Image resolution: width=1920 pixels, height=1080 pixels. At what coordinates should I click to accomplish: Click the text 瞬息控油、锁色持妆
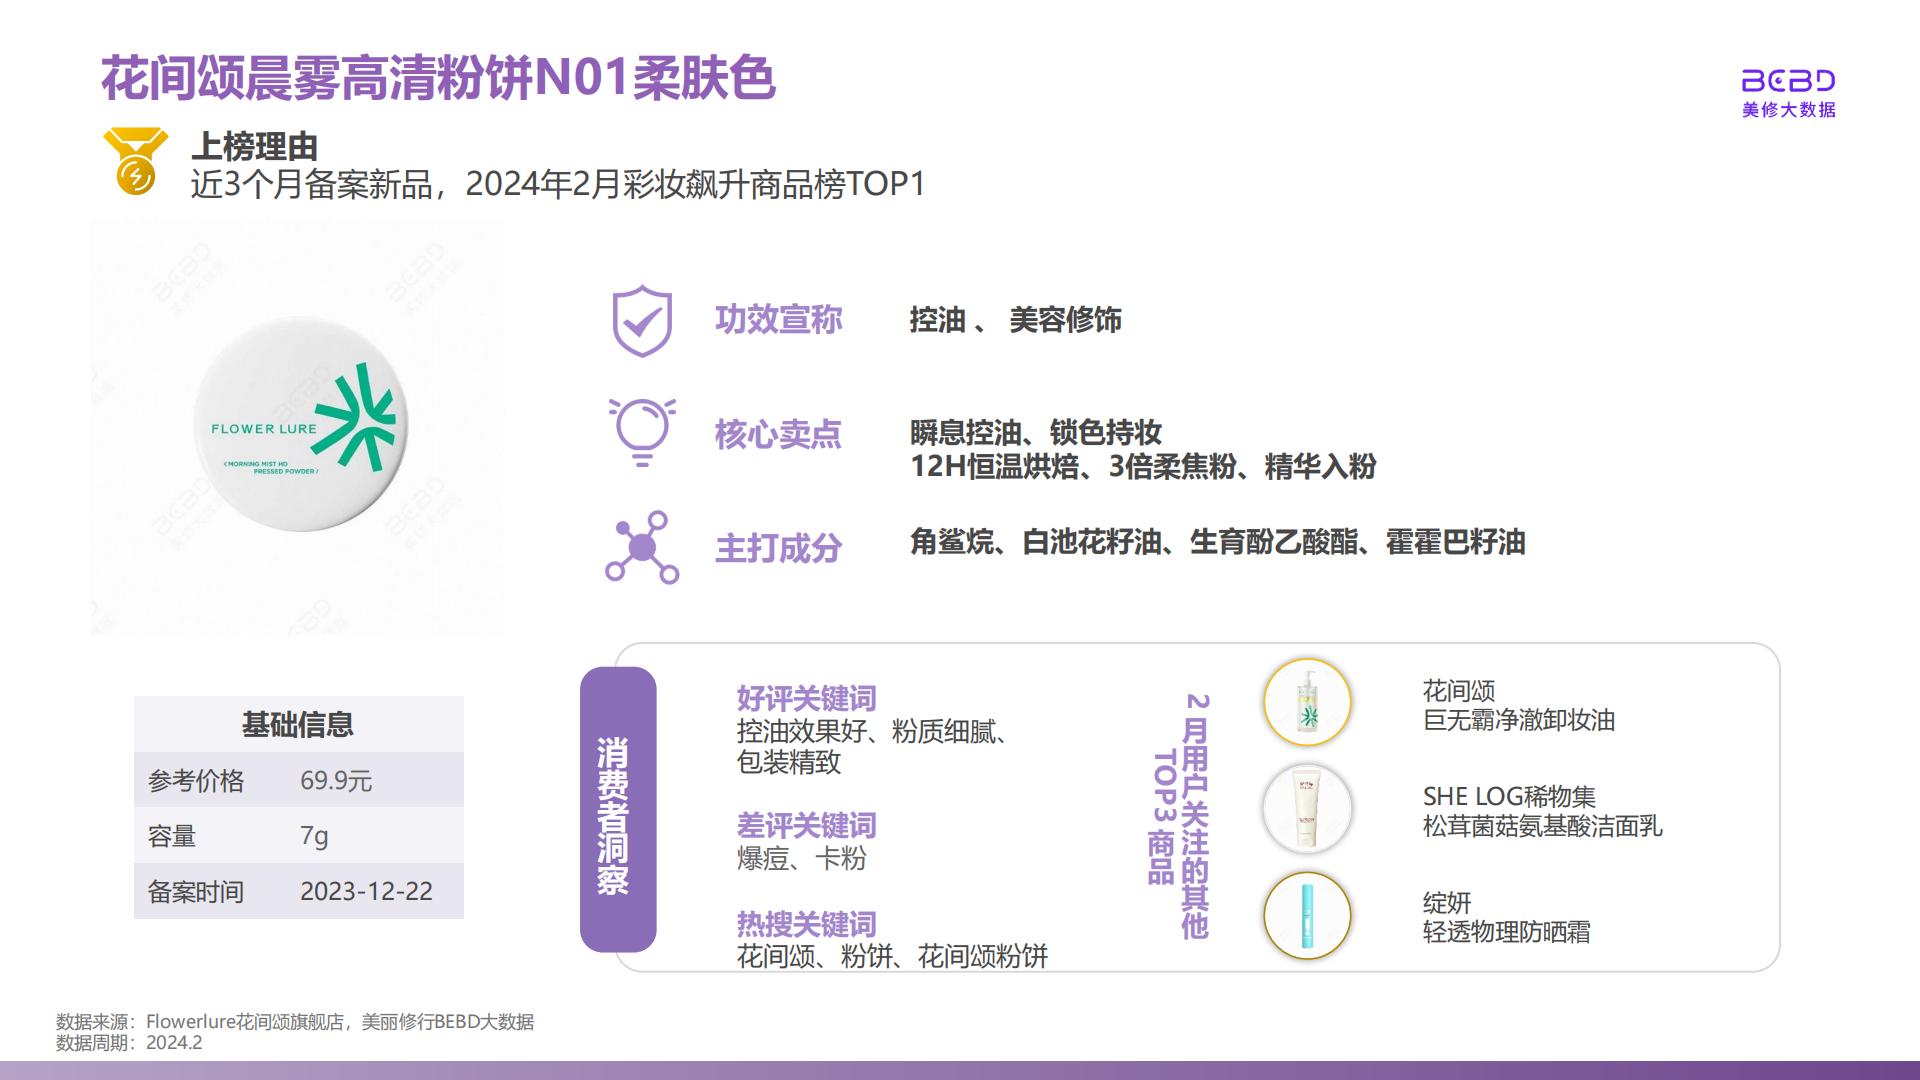coord(1035,433)
